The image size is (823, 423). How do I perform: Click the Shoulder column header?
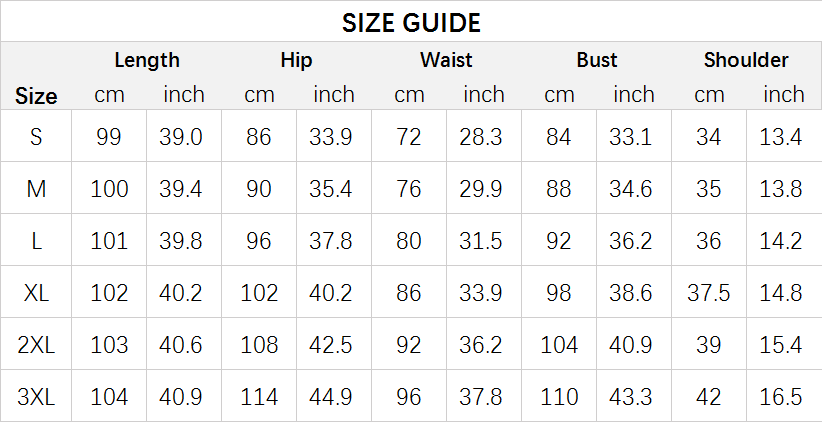(746, 60)
